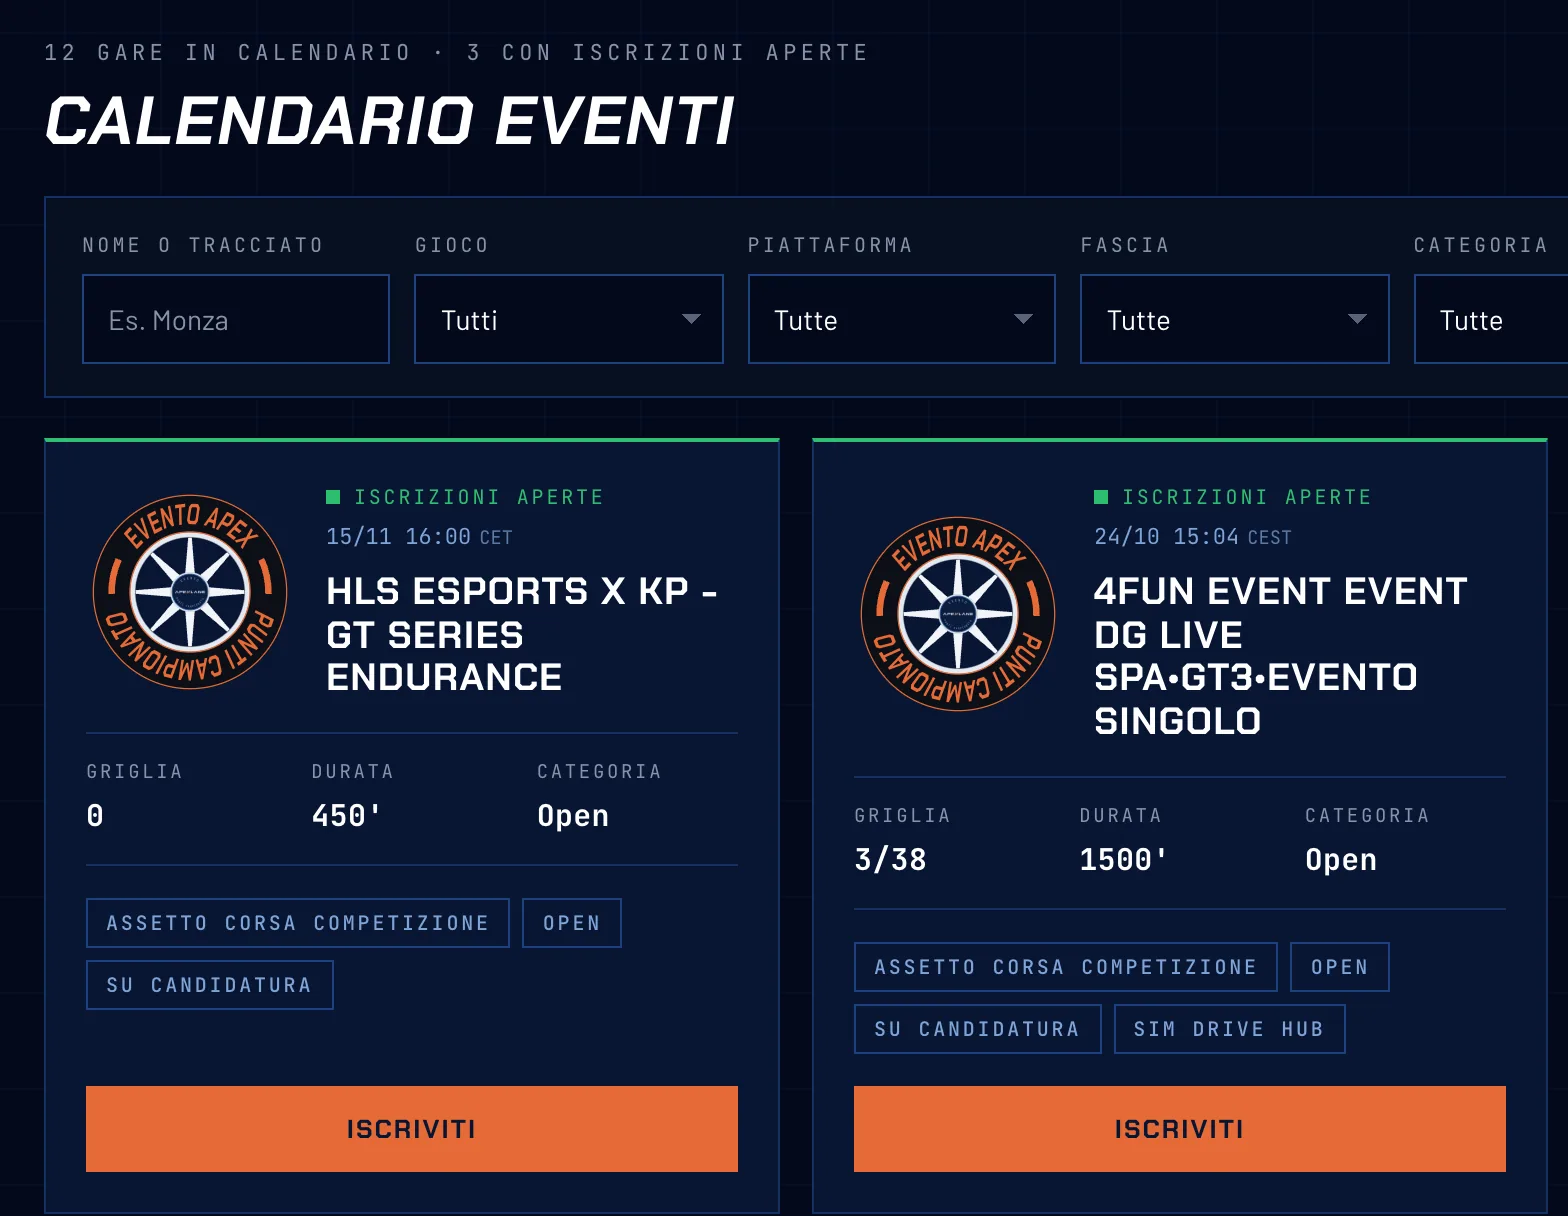Click Su Candidatura tag on HLS Esports card
Viewport: 1568px width, 1216px height.
[x=210, y=985]
